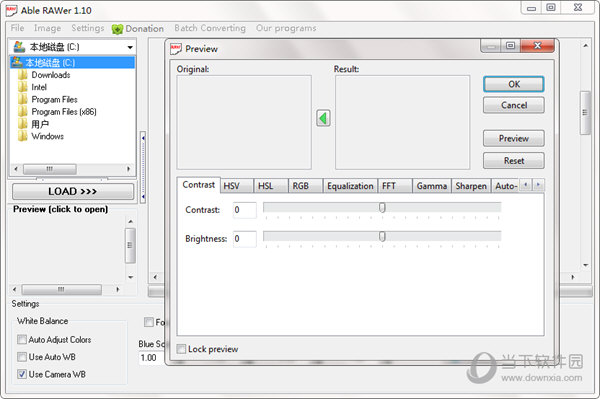Viewport: 600px width, 399px height.
Task: Switch to the FFT tab
Action: tap(395, 186)
